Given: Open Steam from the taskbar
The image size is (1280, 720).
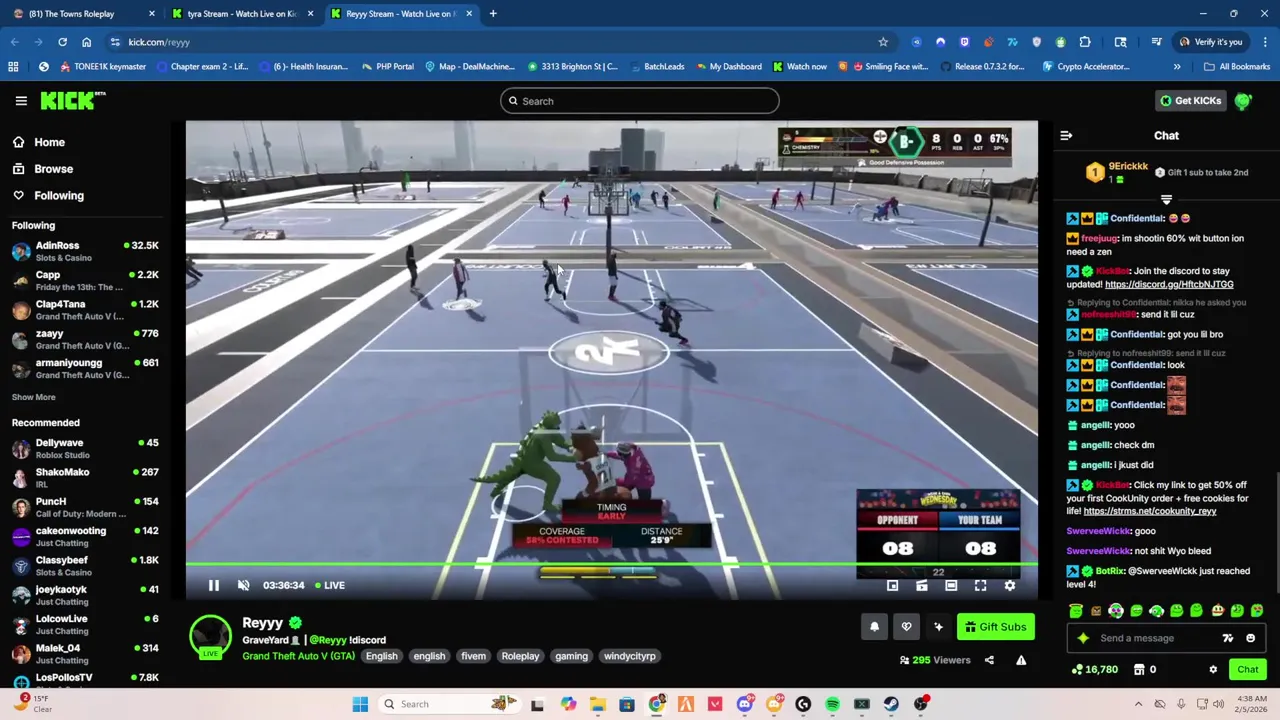Looking at the screenshot, I should 891,704.
